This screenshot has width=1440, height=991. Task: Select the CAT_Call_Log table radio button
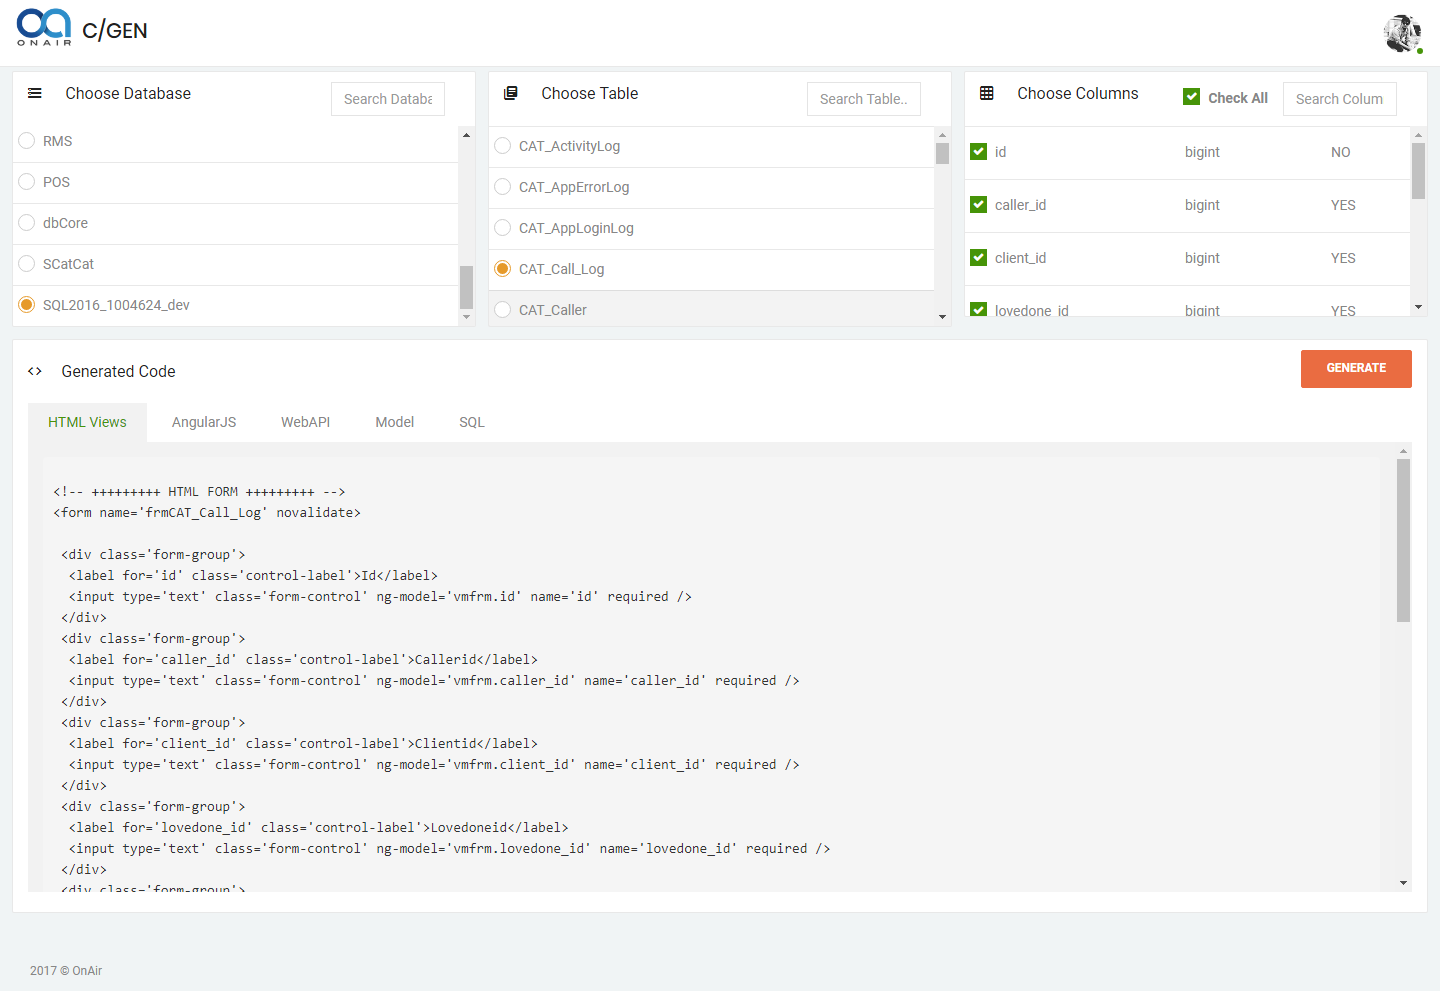coord(503,269)
